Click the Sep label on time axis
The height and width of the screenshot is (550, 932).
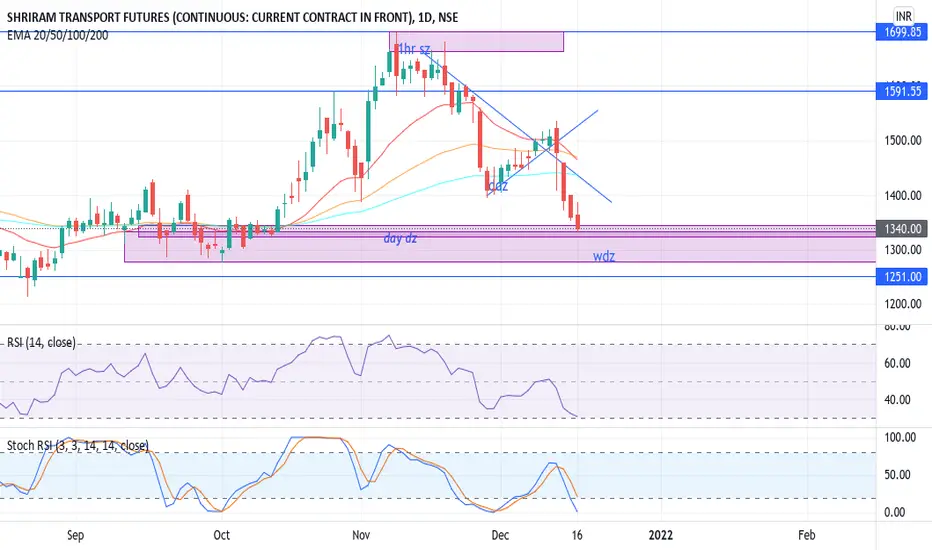tap(75, 535)
